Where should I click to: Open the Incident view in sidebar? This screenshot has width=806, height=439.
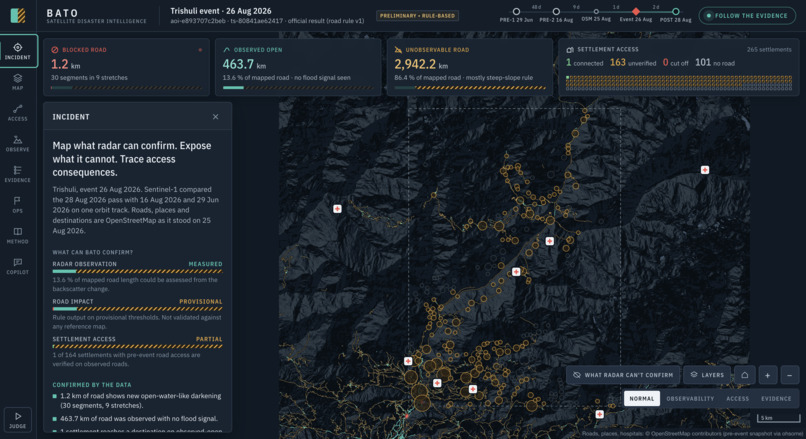pyautogui.click(x=18, y=51)
